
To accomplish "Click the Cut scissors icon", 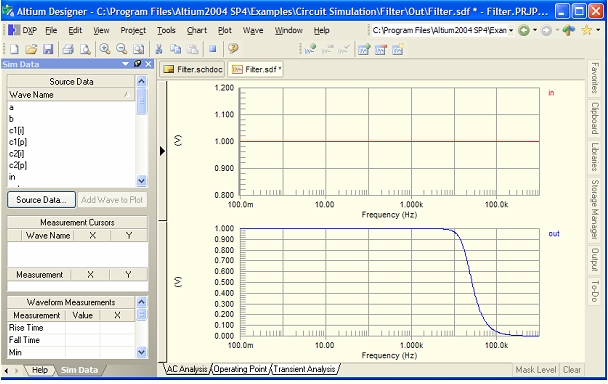I will (x=159, y=49).
